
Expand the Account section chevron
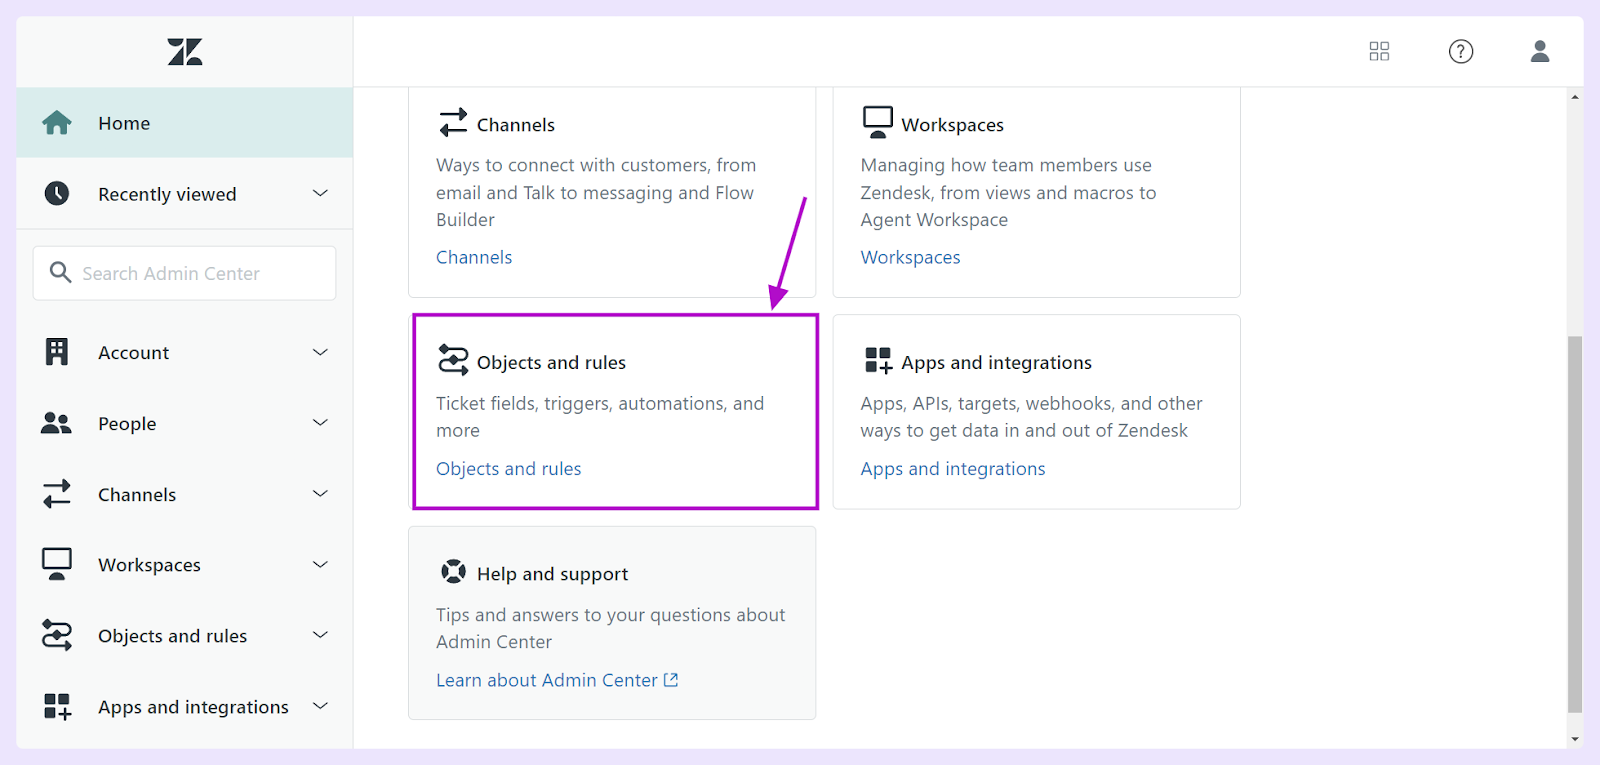pyautogui.click(x=320, y=352)
